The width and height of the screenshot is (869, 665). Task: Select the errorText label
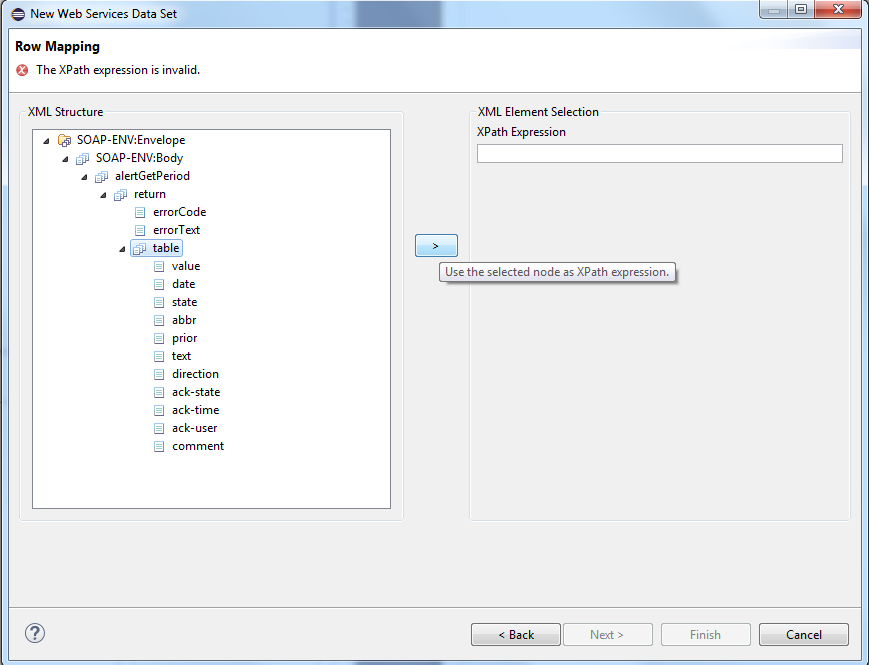click(176, 230)
